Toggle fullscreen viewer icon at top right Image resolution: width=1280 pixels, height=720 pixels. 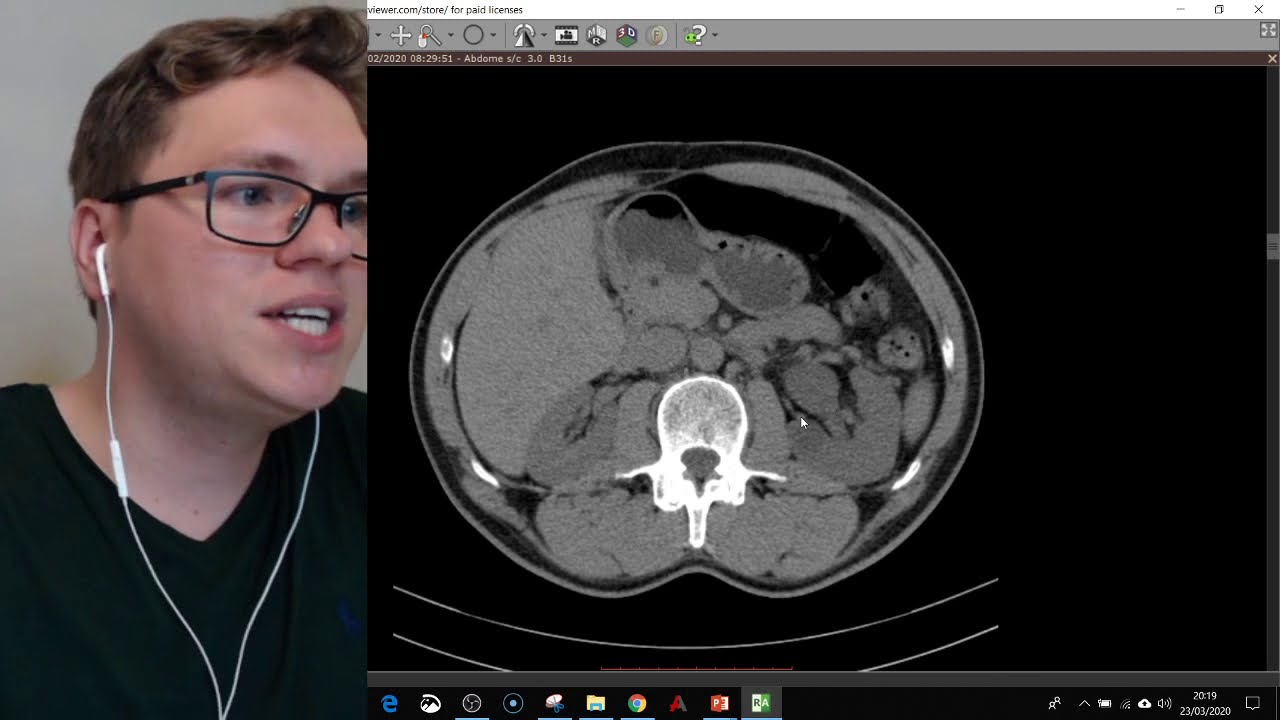(x=1269, y=31)
